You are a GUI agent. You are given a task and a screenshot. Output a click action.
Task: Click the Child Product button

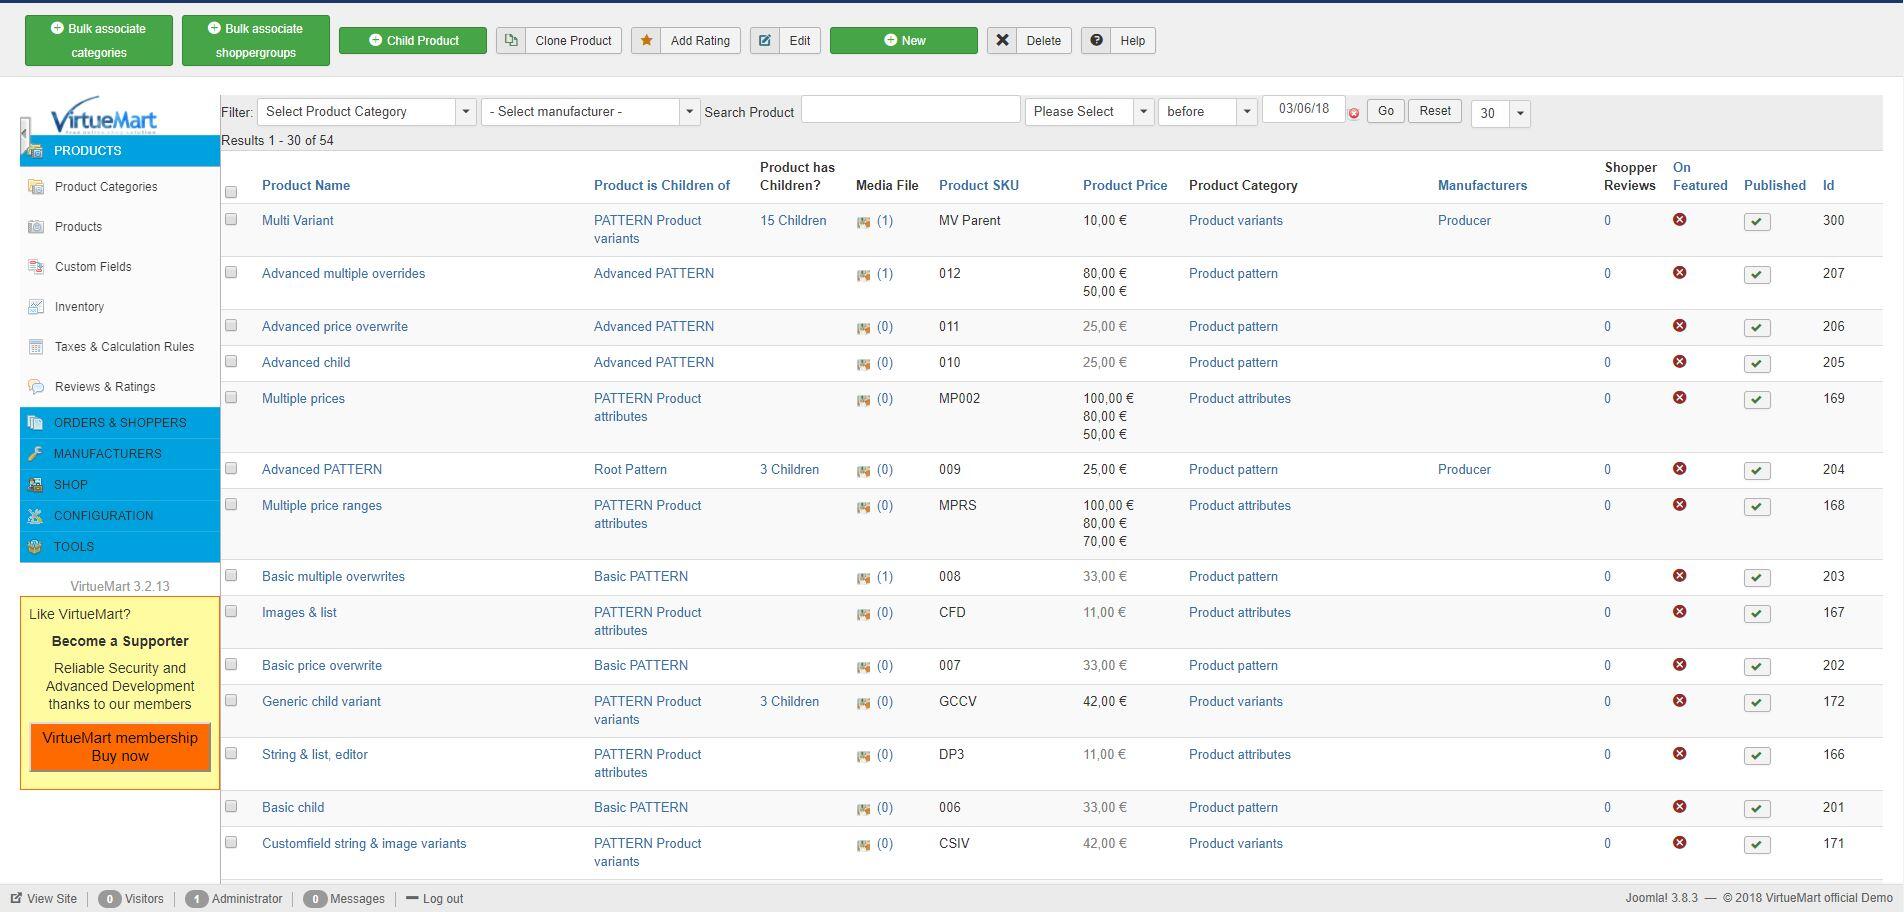pos(413,41)
